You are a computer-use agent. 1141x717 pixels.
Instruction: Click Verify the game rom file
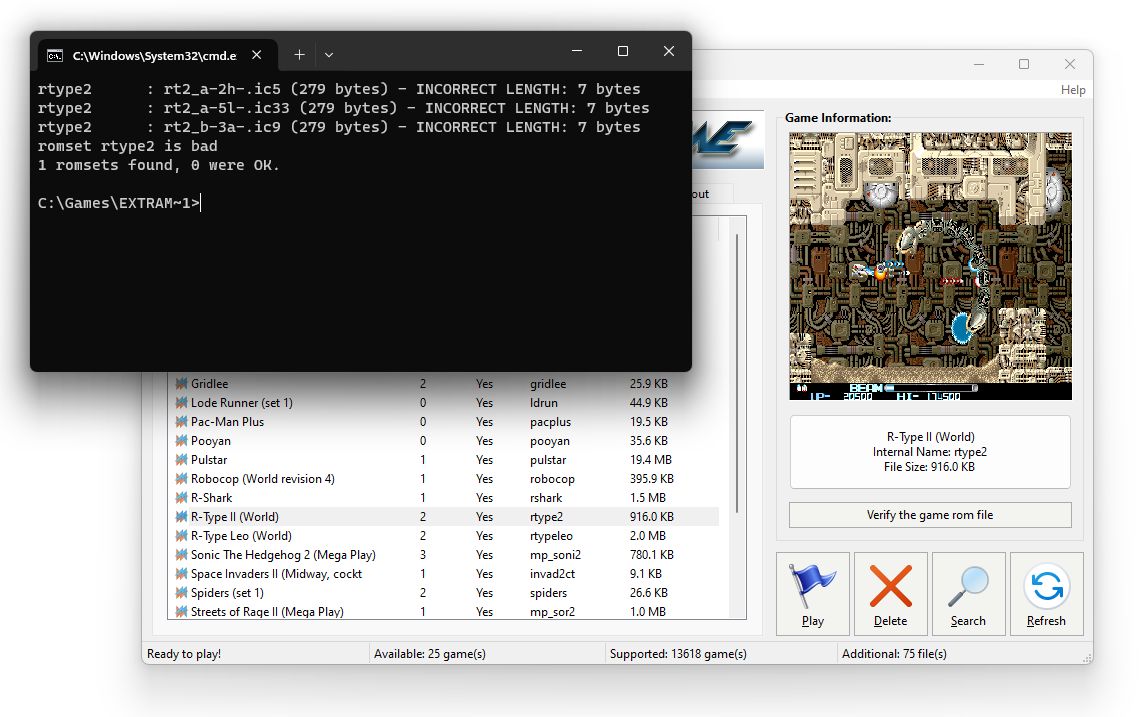tap(929, 515)
